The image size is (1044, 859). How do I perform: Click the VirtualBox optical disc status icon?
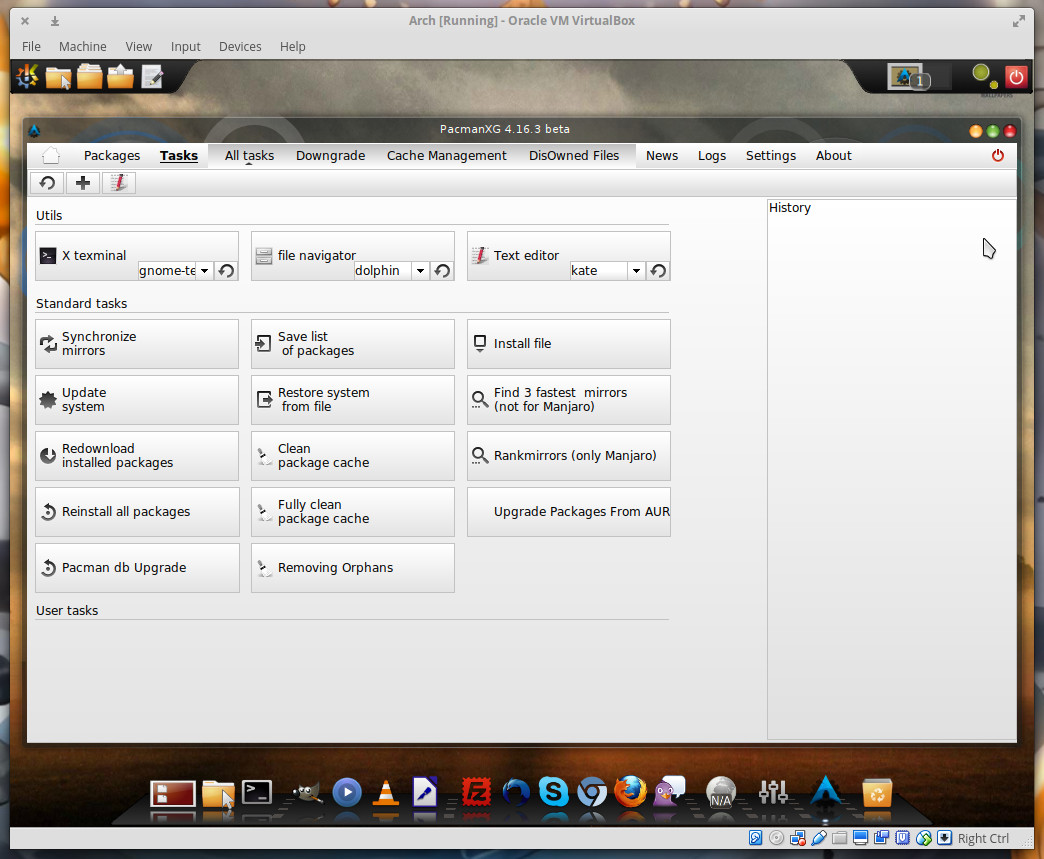click(x=776, y=838)
